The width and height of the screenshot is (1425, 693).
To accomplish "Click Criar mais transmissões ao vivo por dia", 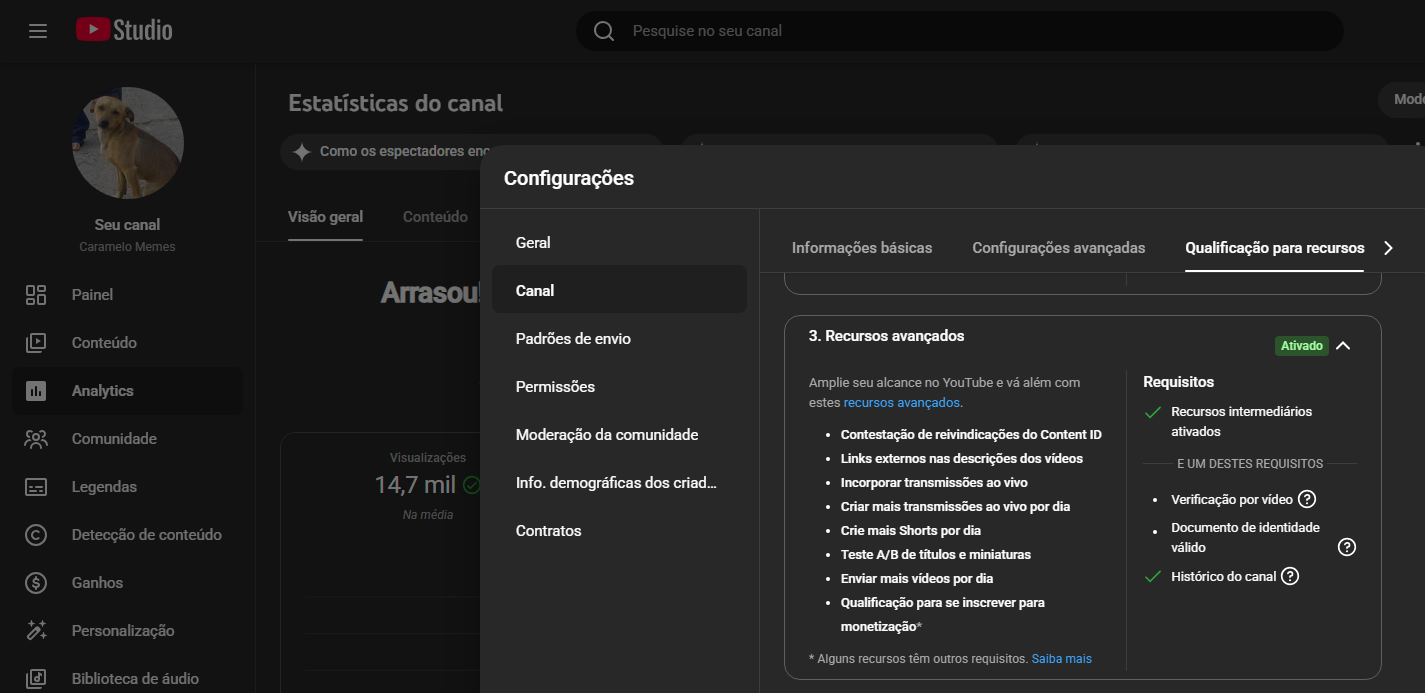I will [955, 507].
